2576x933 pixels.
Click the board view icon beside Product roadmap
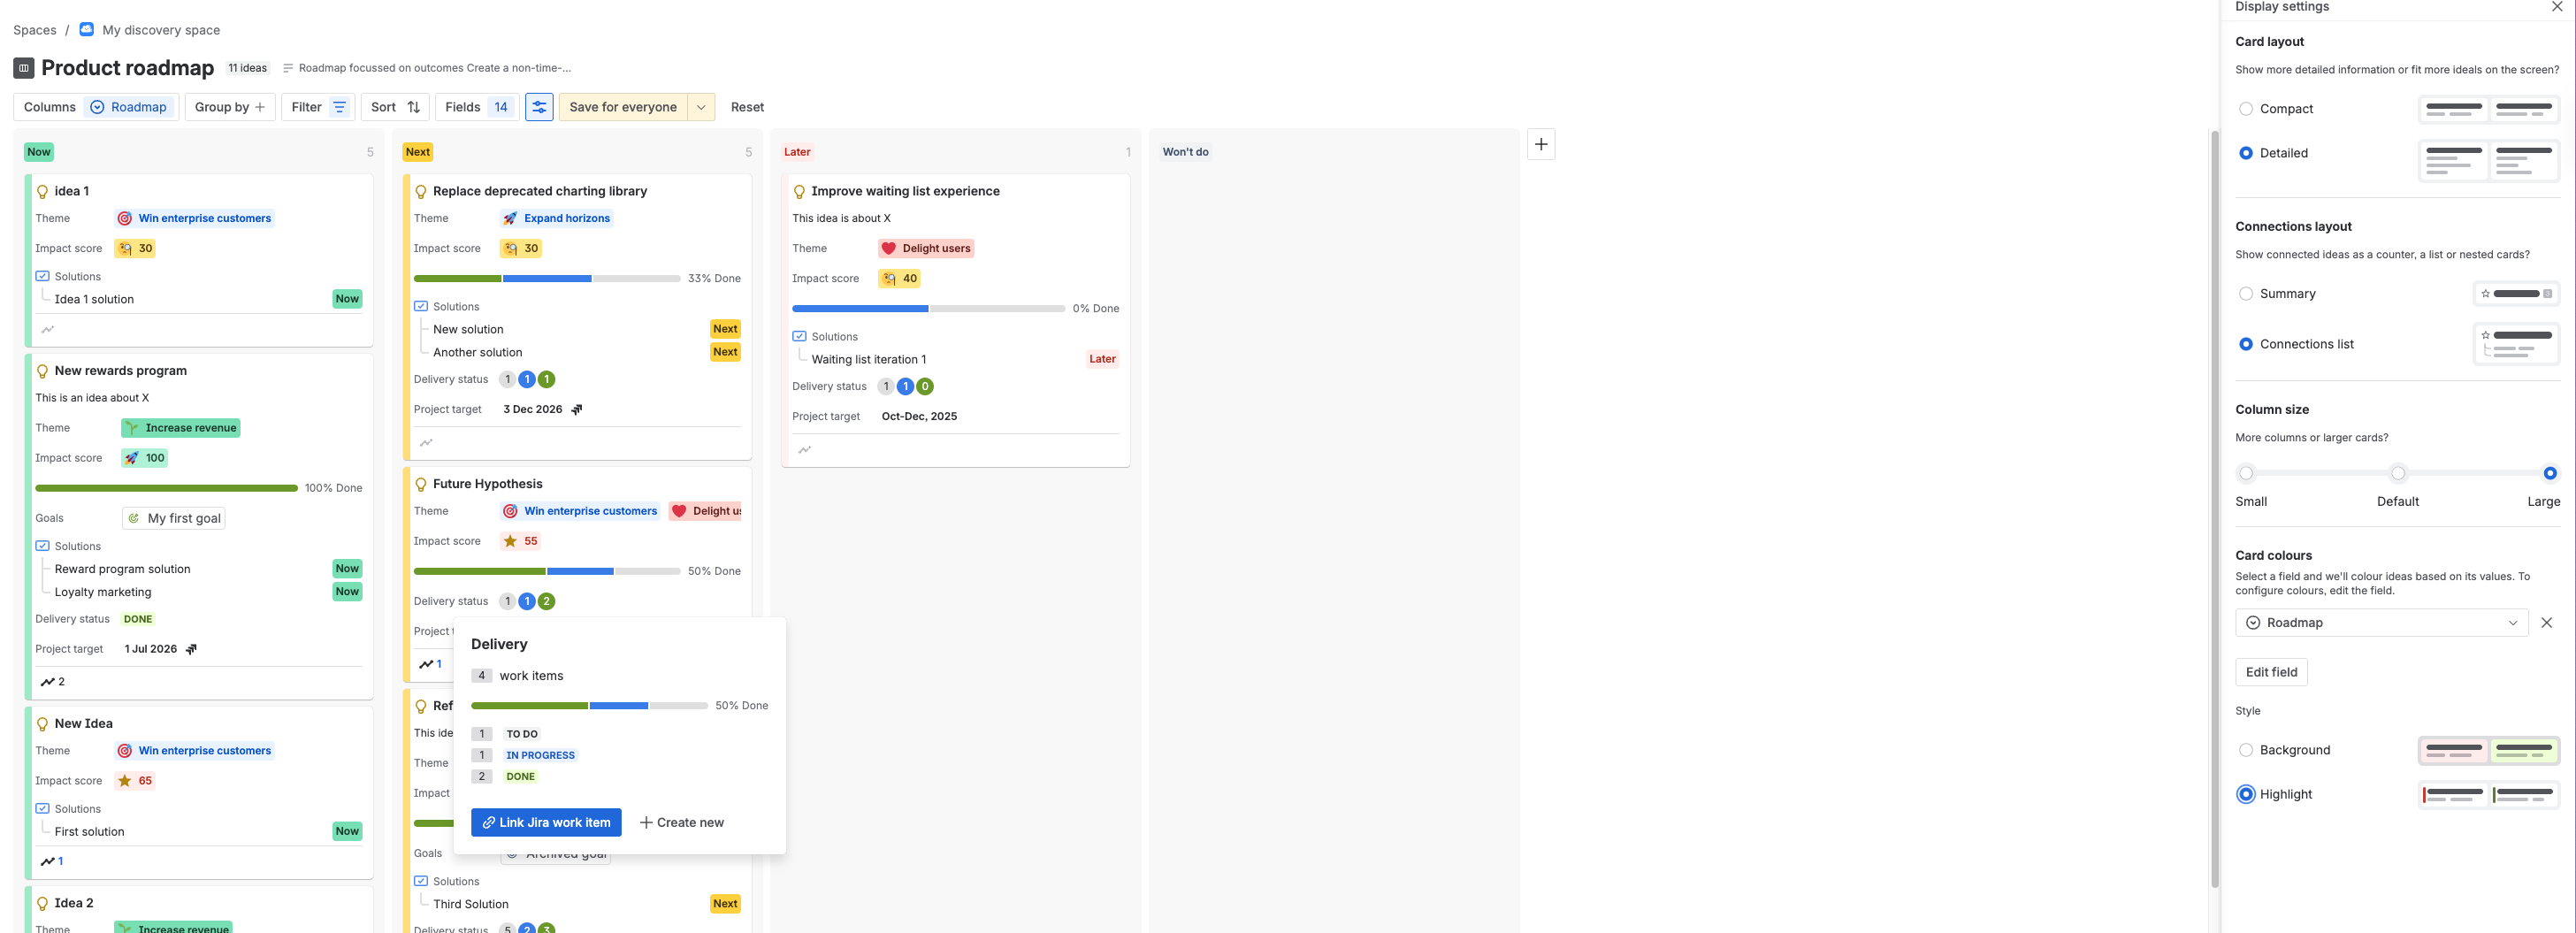coord(24,68)
